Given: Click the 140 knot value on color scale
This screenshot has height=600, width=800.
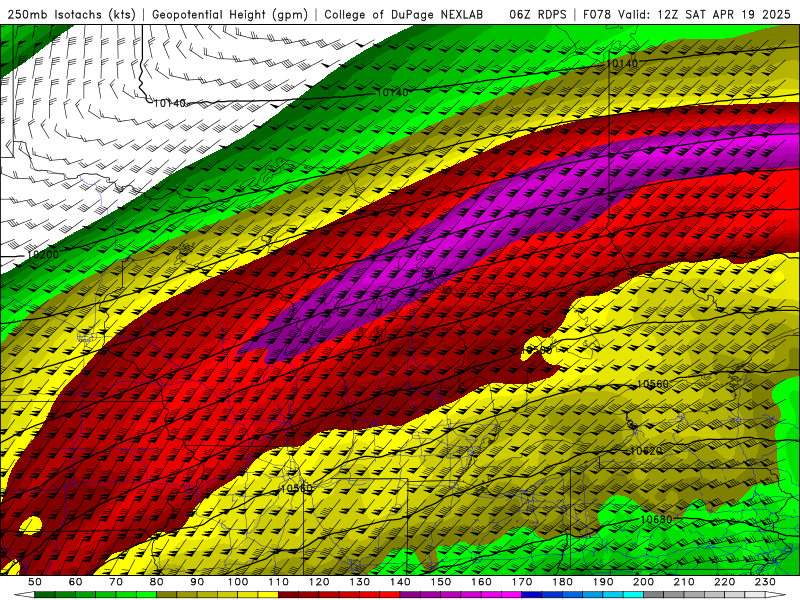Looking at the screenshot, I should tap(401, 582).
